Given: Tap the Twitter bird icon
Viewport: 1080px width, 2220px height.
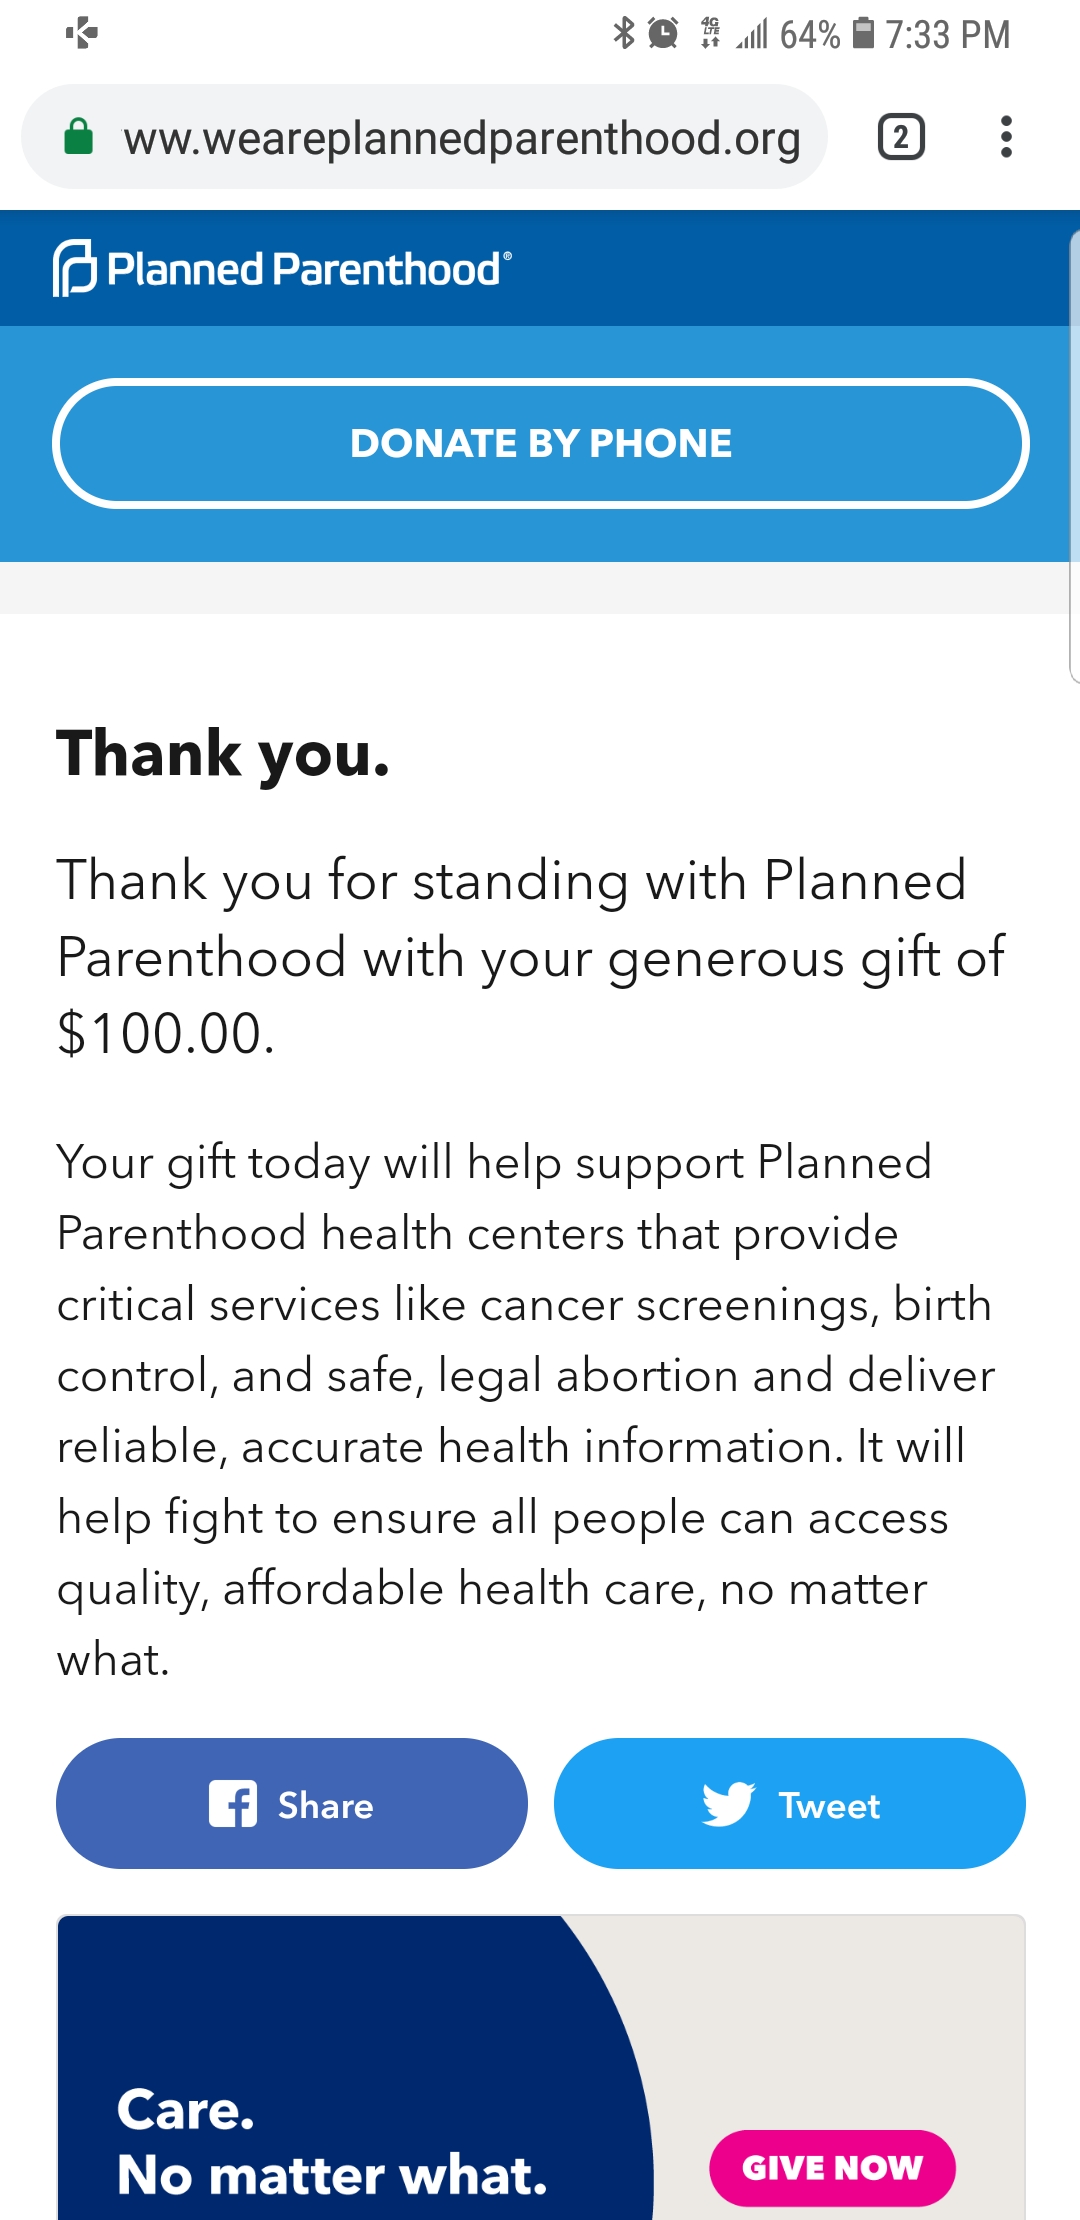Looking at the screenshot, I should click(728, 1804).
